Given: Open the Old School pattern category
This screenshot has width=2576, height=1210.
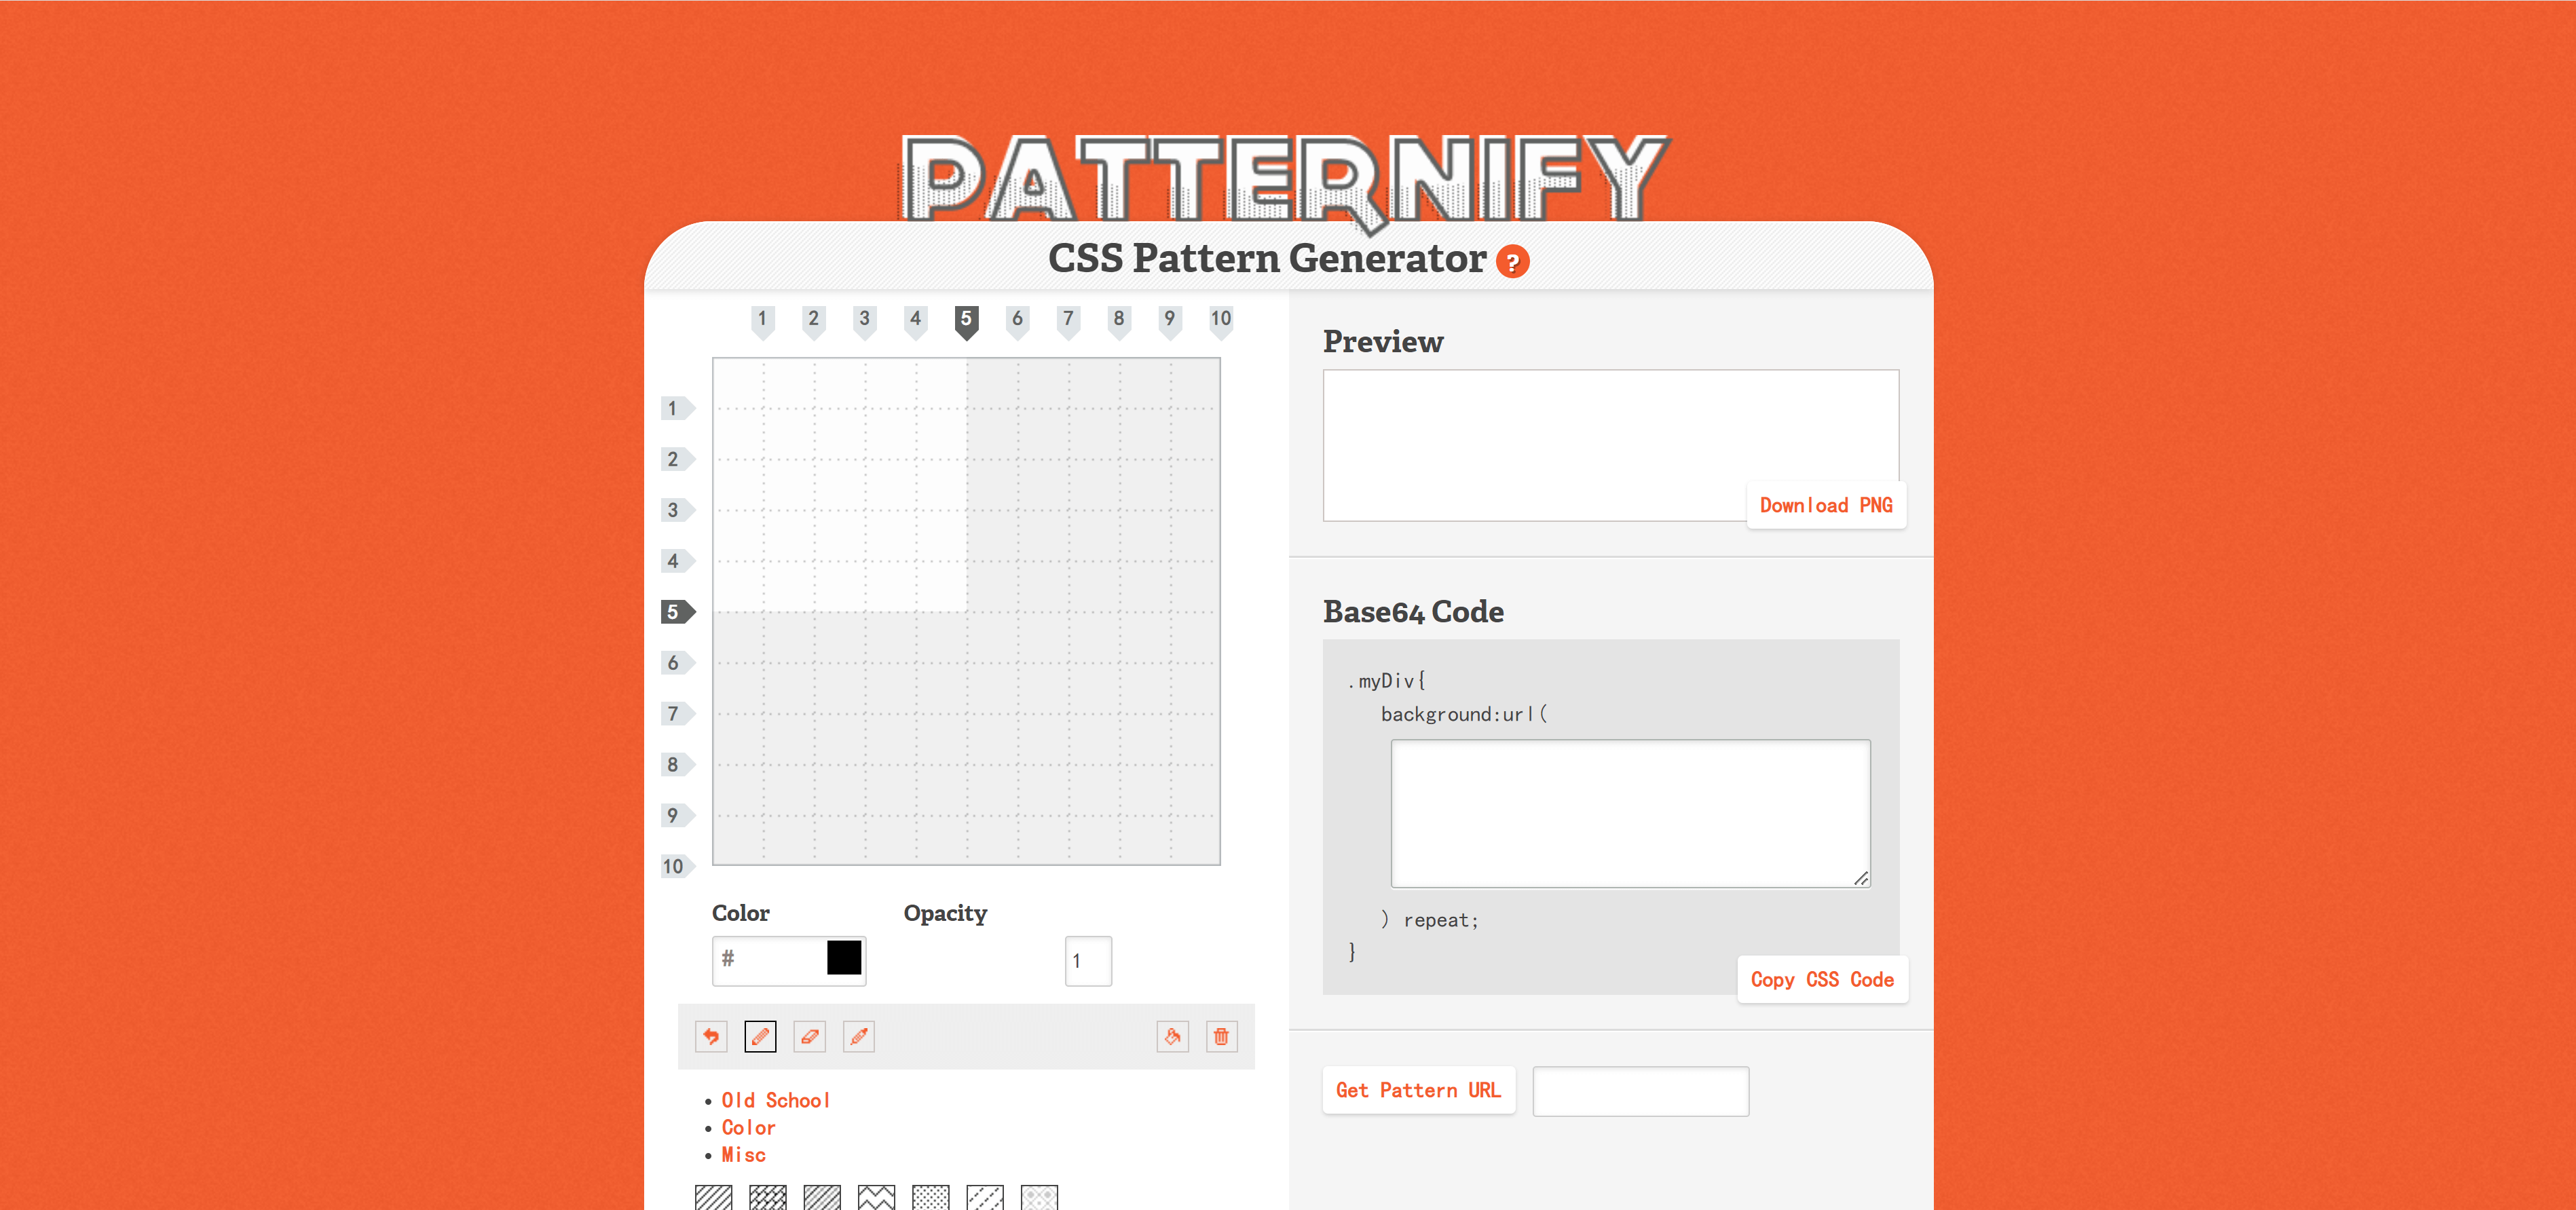Looking at the screenshot, I should point(775,1100).
